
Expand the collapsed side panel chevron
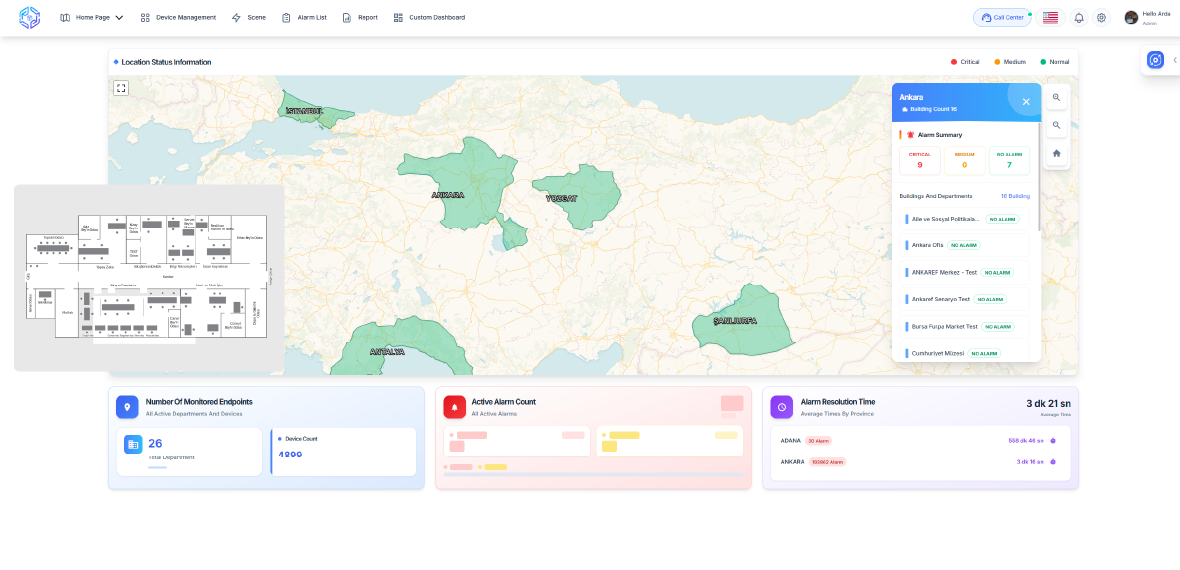(x=1175, y=60)
